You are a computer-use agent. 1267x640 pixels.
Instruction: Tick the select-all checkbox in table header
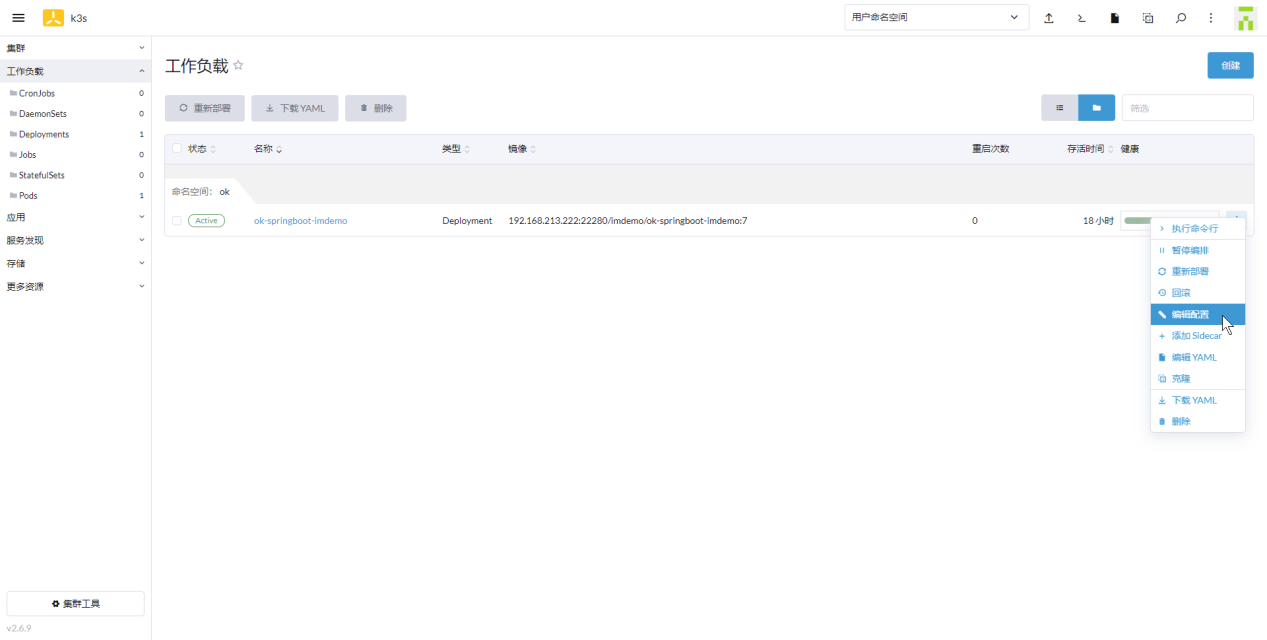tap(177, 149)
